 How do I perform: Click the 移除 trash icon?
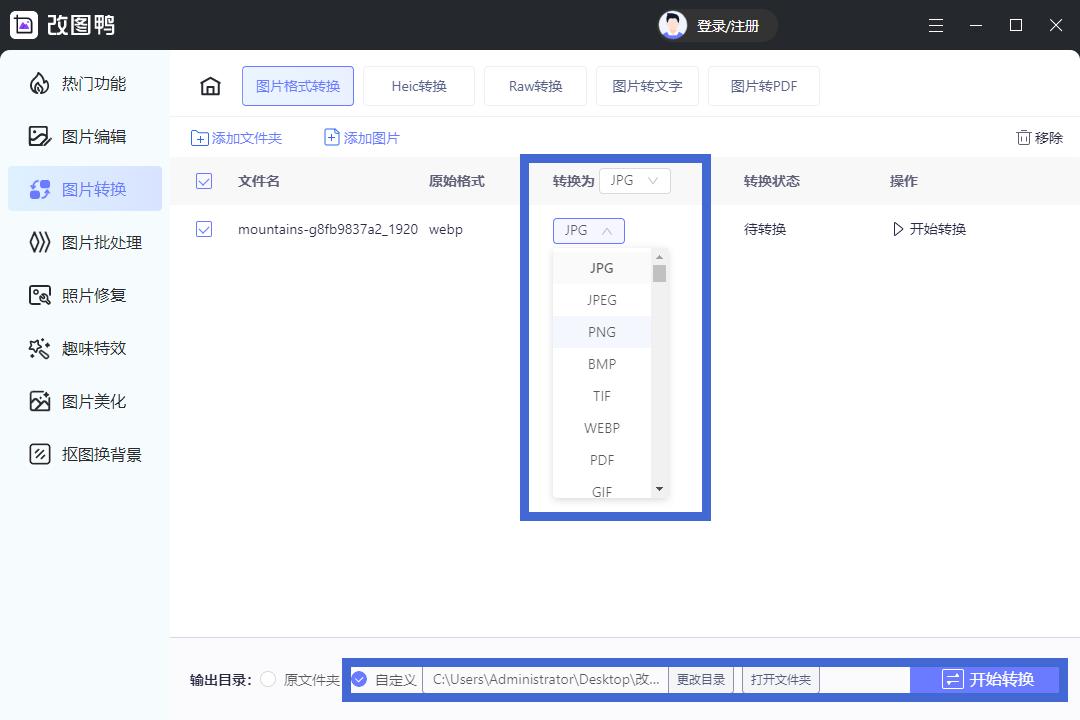point(1039,137)
